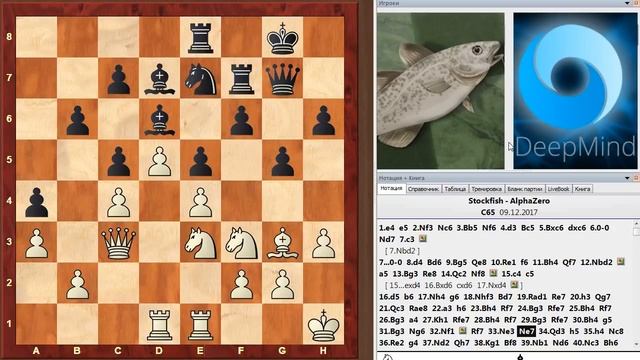This screenshot has width=640, height=360.
Task: Click the white pawn on c4
Action: 119,202
